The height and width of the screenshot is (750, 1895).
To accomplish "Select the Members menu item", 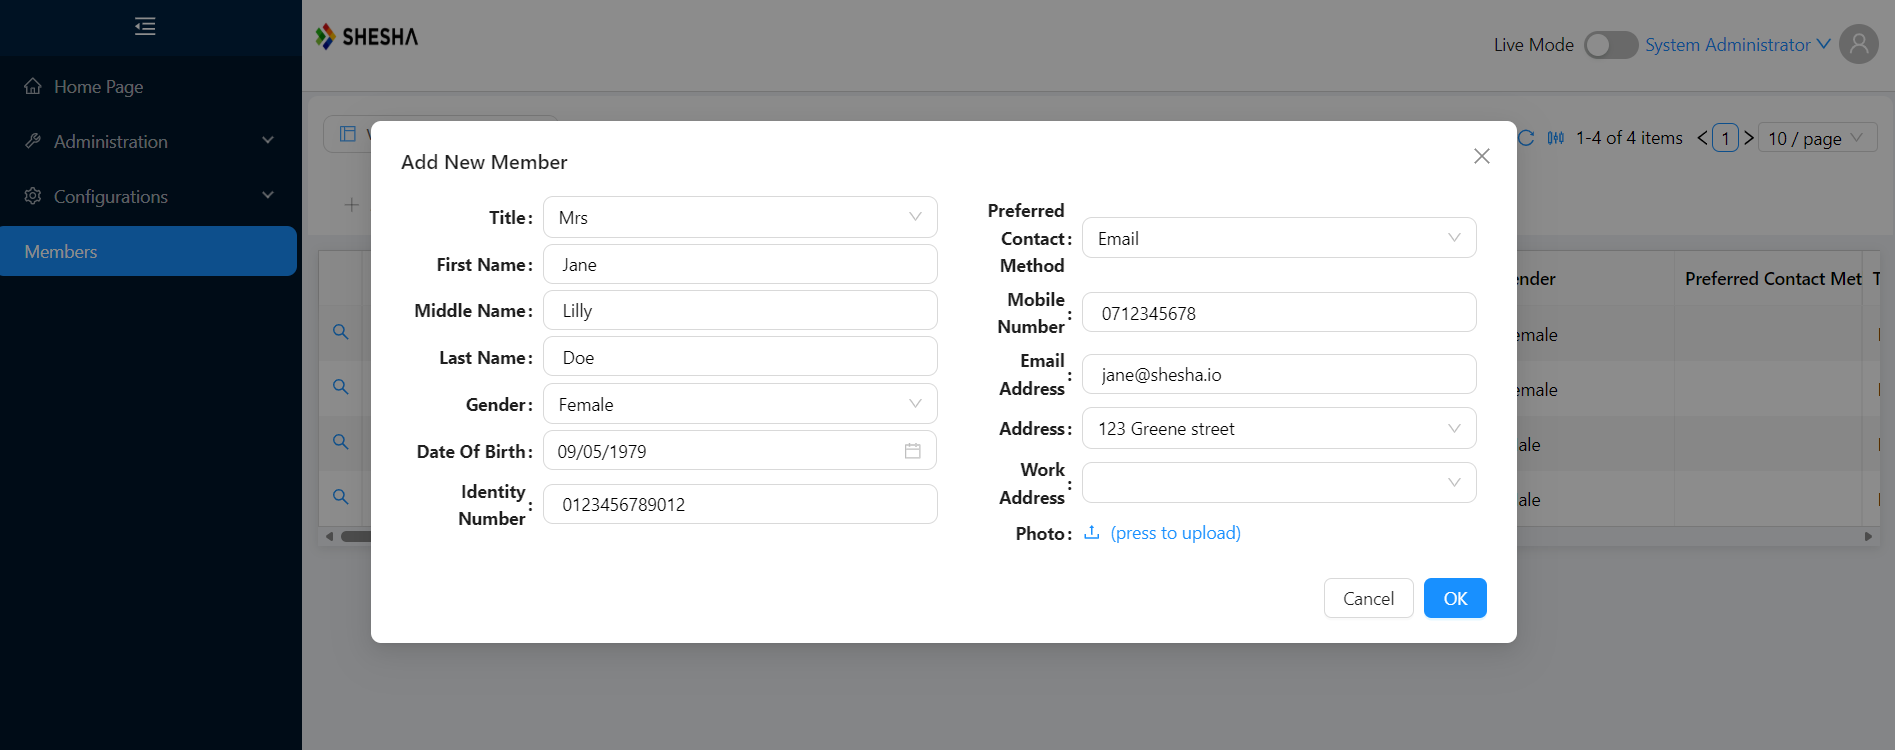I will tap(149, 251).
